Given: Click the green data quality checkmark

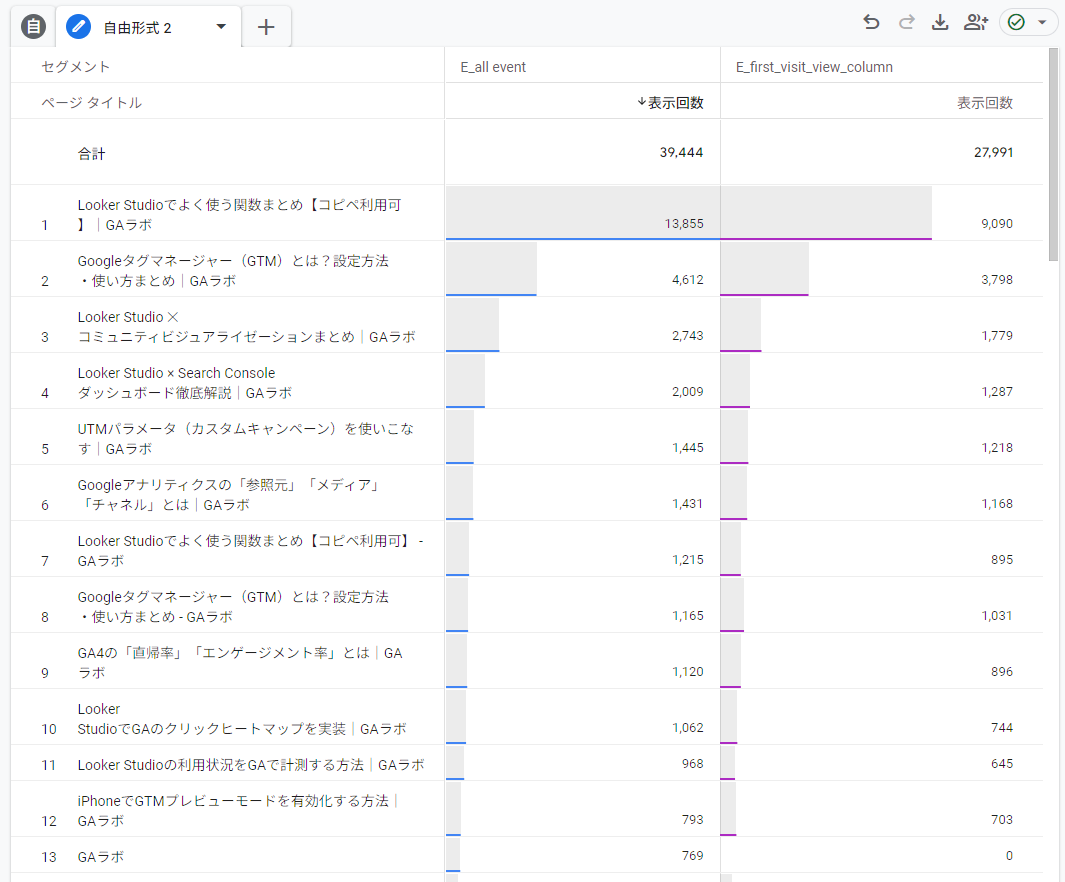Looking at the screenshot, I should (1016, 22).
